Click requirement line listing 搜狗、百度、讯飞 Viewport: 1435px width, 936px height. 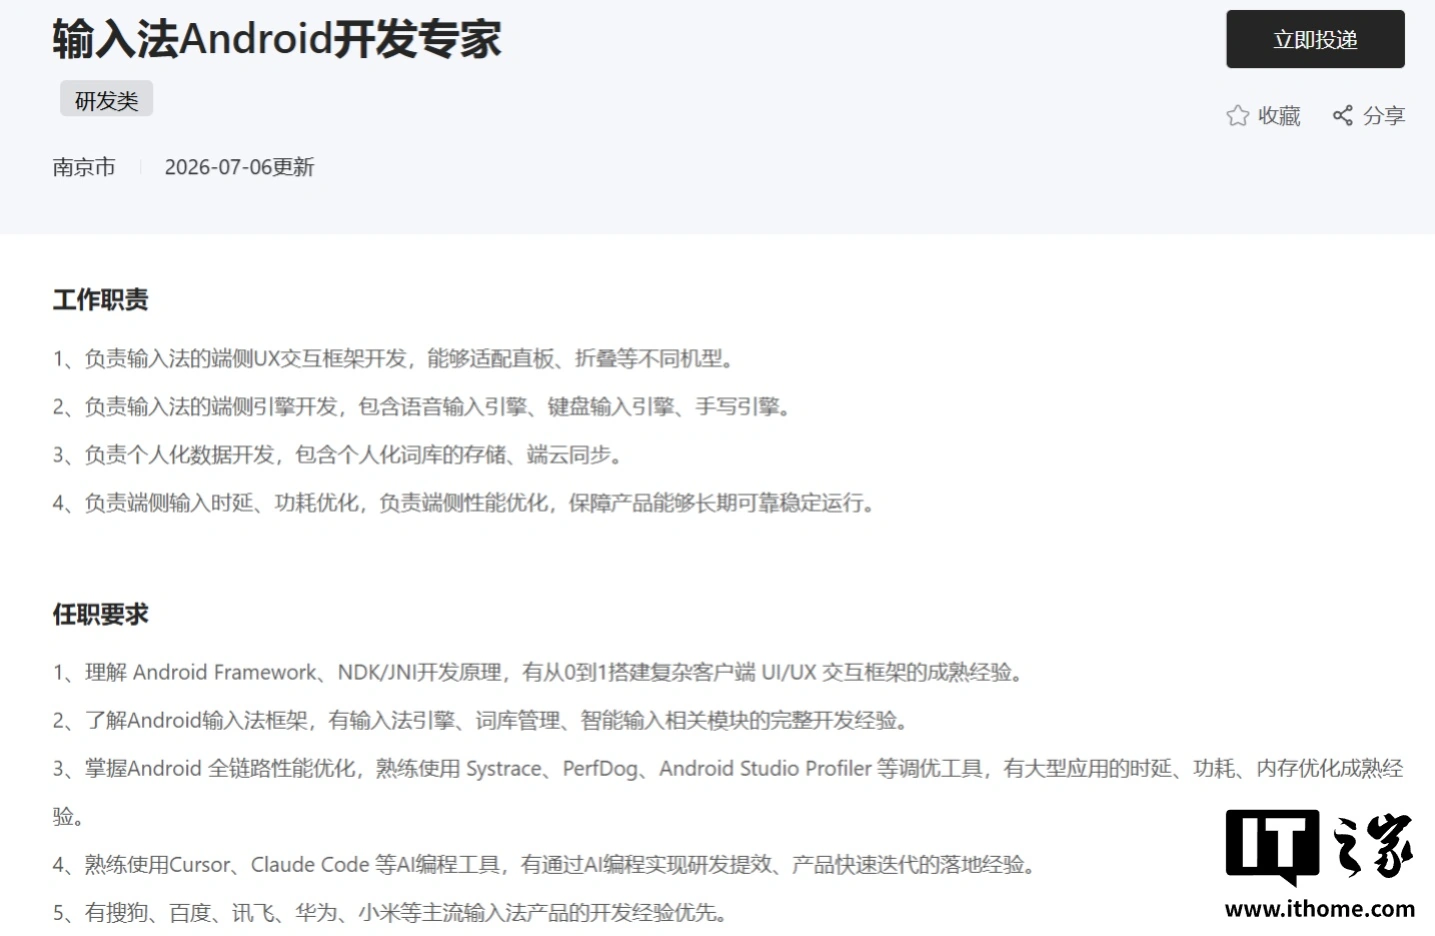click(392, 912)
